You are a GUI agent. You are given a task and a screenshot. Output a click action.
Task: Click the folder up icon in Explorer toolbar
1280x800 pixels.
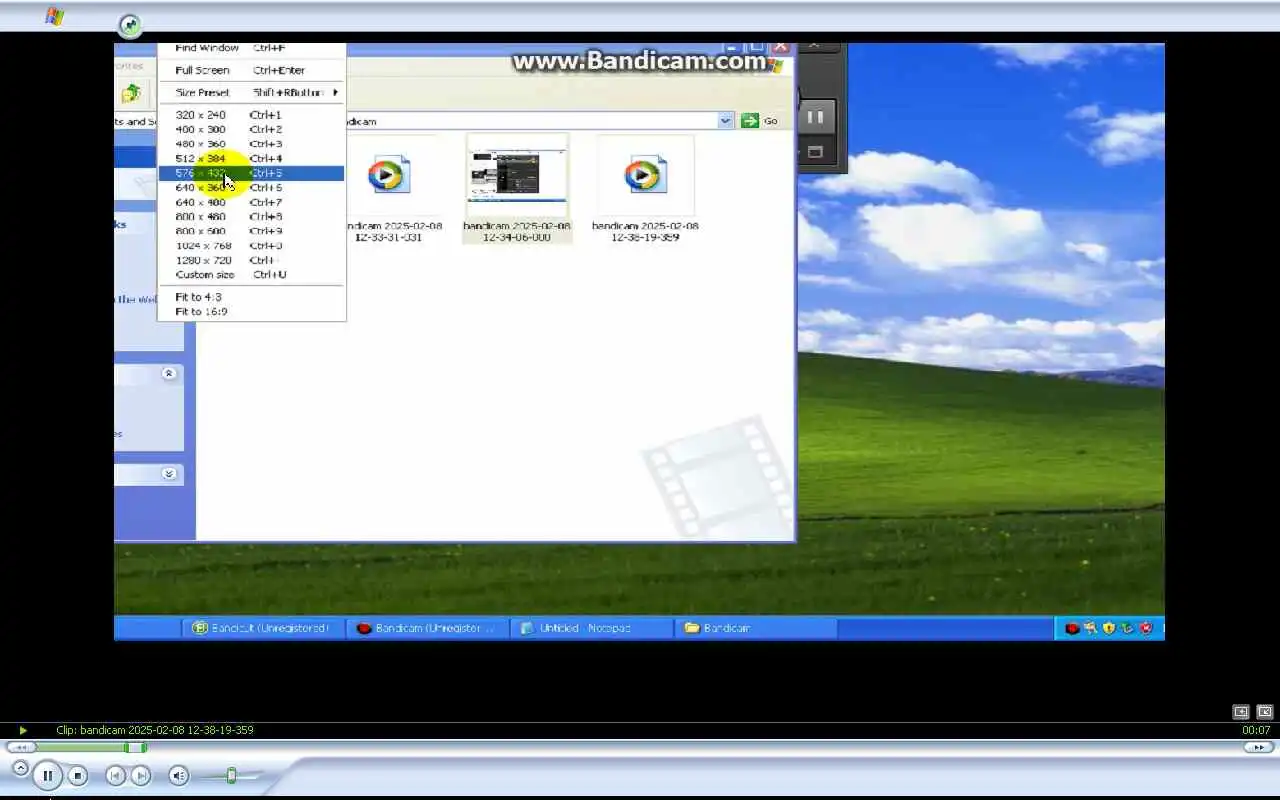click(x=131, y=93)
